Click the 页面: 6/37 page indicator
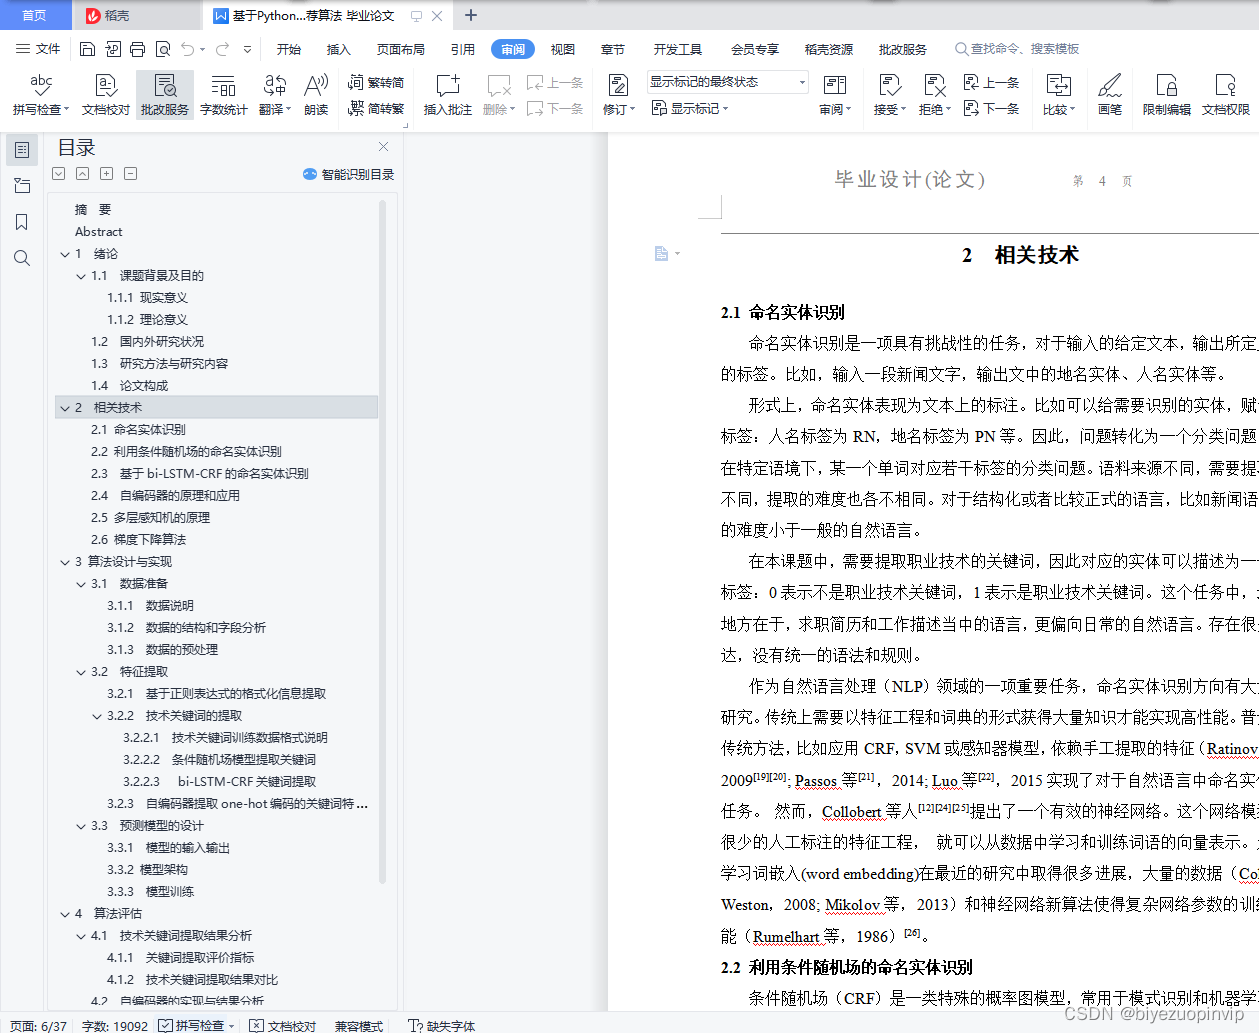This screenshot has width=1259, height=1033. pos(38,1025)
